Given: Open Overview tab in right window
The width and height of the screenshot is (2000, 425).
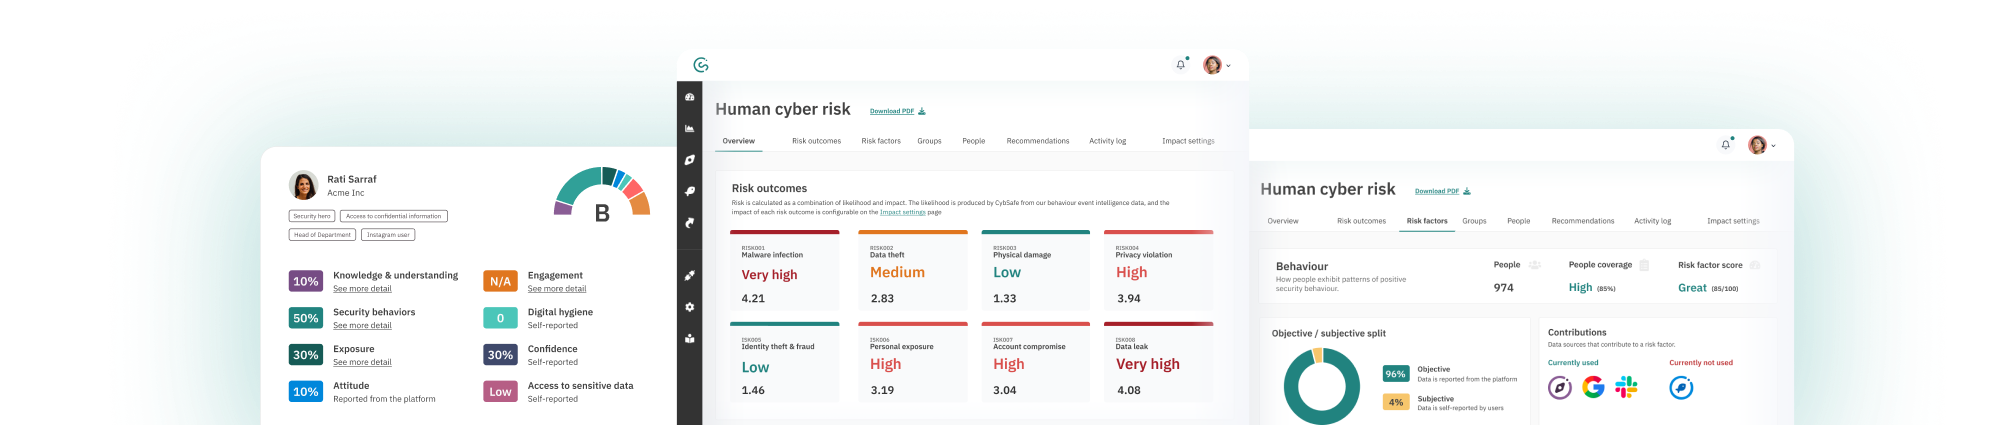Looking at the screenshot, I should [1283, 221].
